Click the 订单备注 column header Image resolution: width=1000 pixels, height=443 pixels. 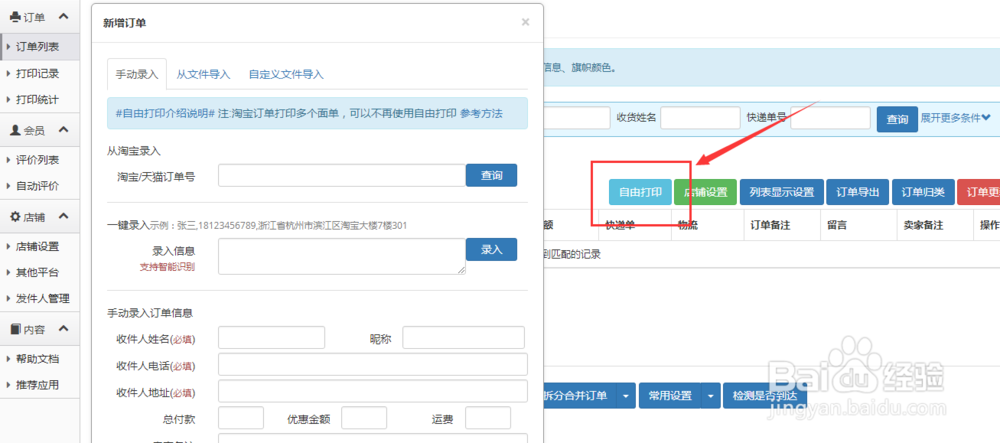point(770,225)
